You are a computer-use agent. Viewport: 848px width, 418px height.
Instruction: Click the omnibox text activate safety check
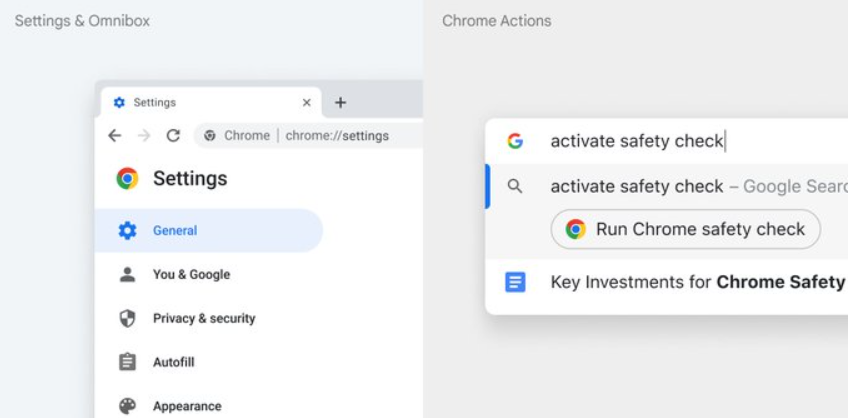click(637, 141)
